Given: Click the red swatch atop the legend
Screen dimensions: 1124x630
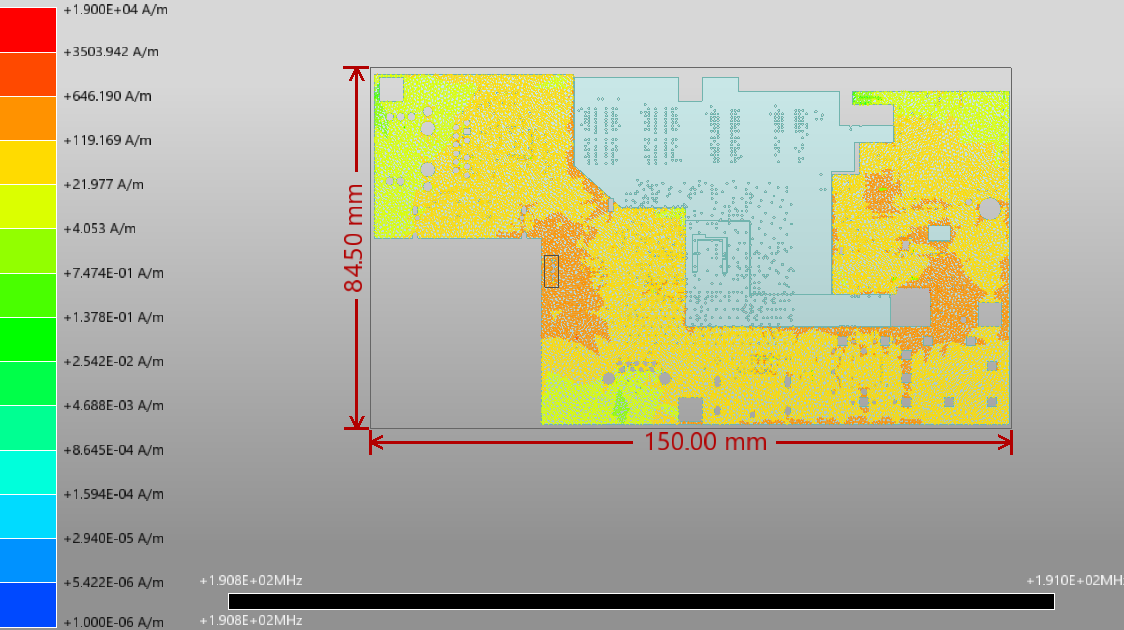Looking at the screenshot, I should coord(28,29).
